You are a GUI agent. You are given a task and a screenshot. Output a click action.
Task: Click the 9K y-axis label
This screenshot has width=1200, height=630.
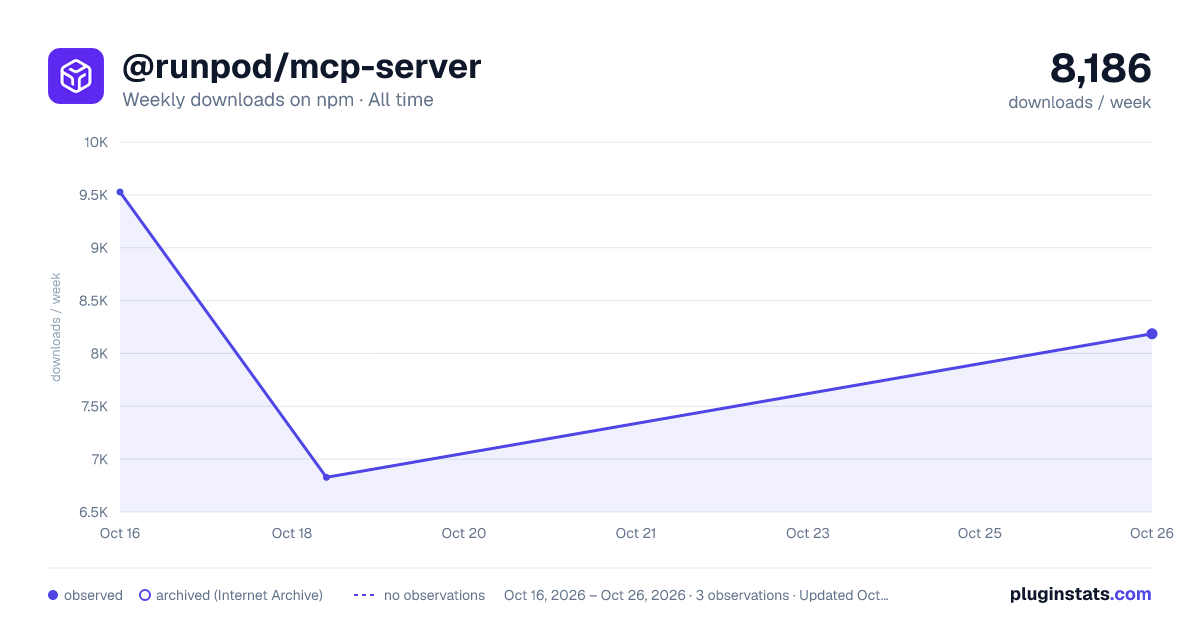point(99,248)
